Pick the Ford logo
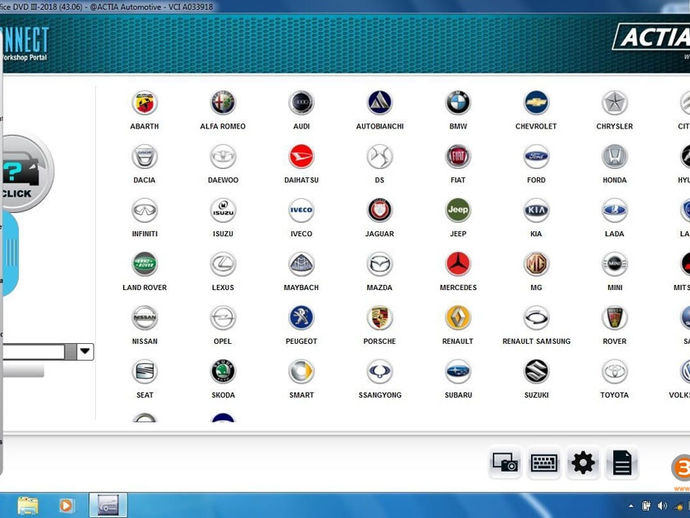 (536, 157)
